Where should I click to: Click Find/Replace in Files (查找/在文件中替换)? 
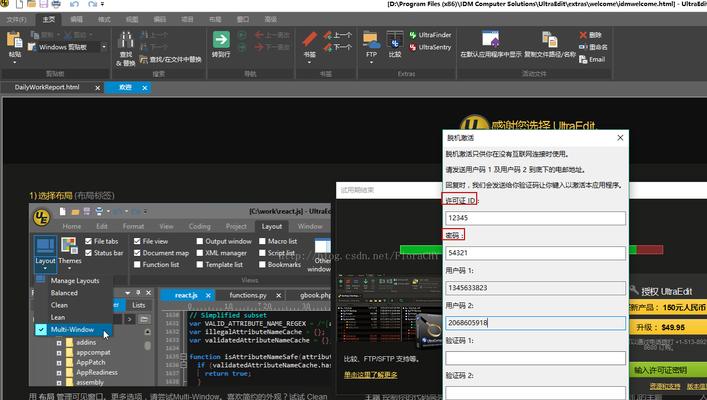click(x=170, y=59)
